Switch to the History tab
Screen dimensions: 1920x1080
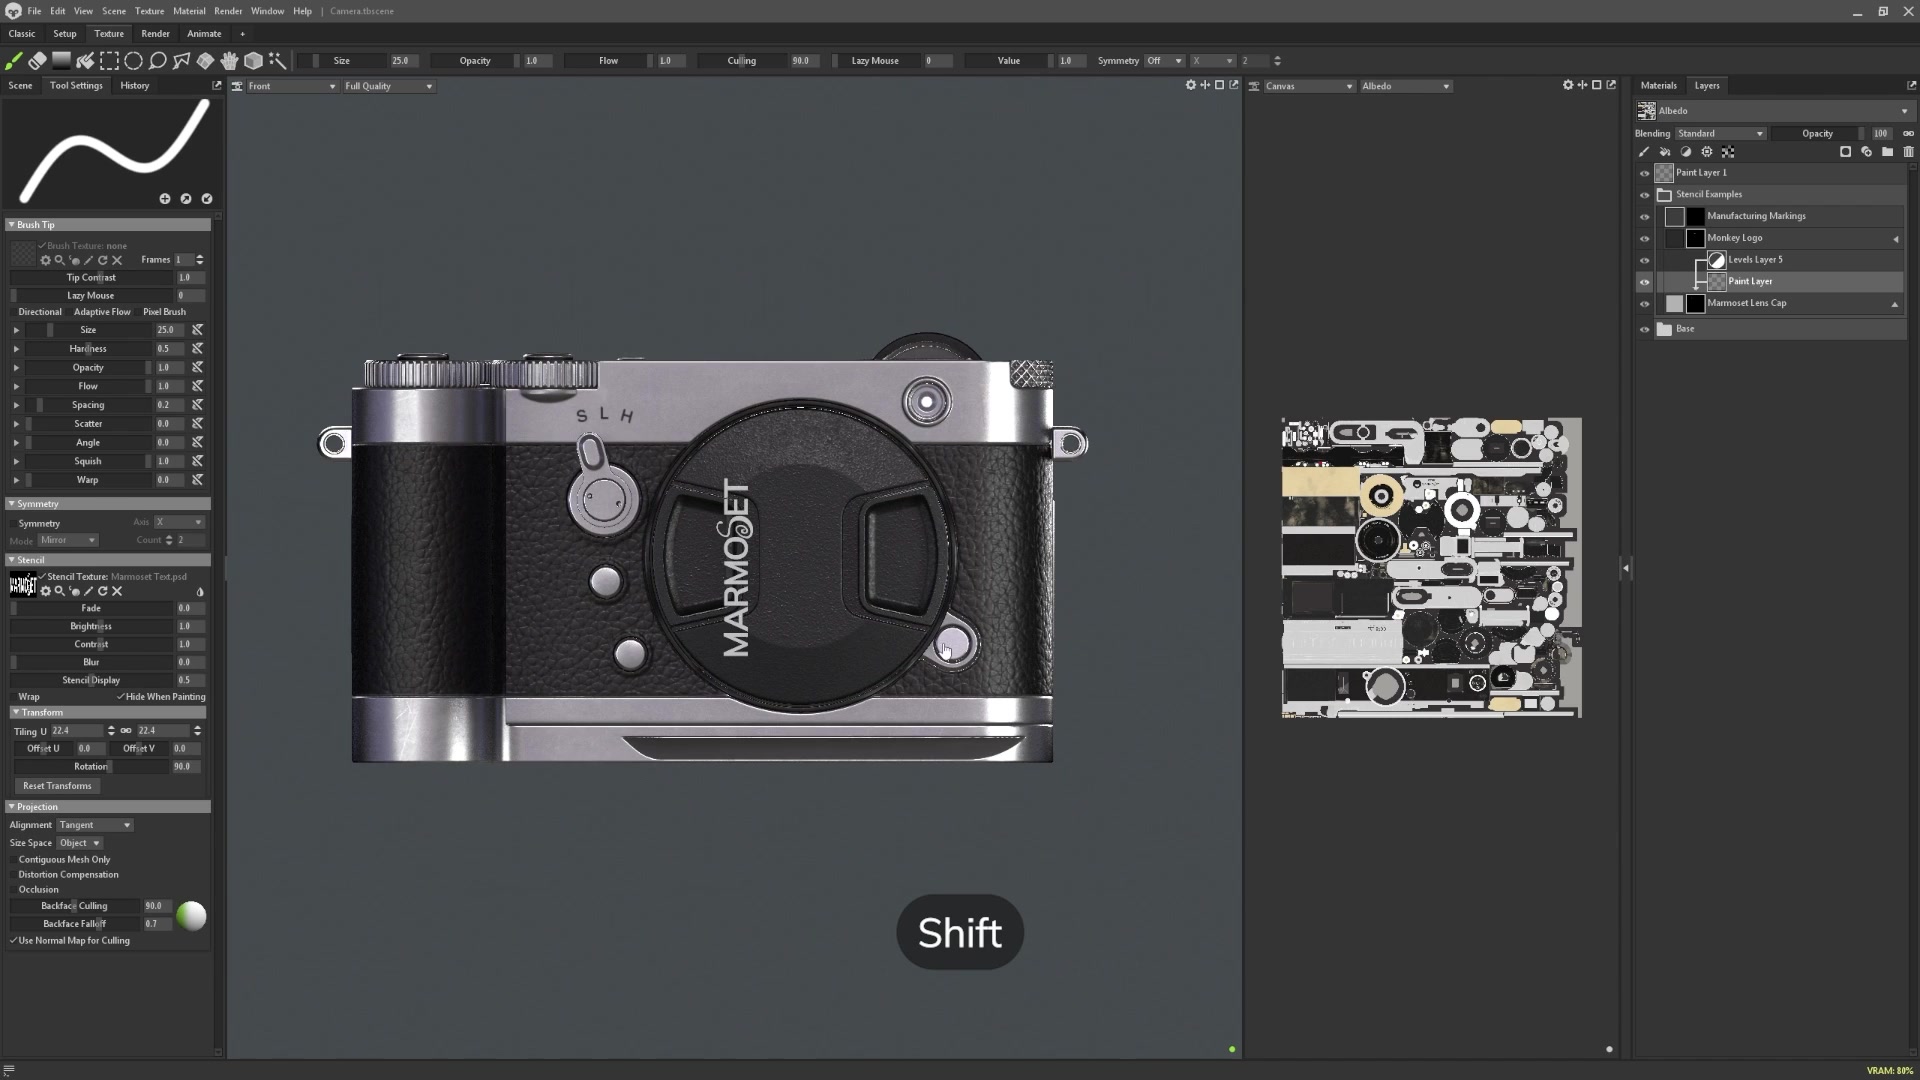pos(135,86)
